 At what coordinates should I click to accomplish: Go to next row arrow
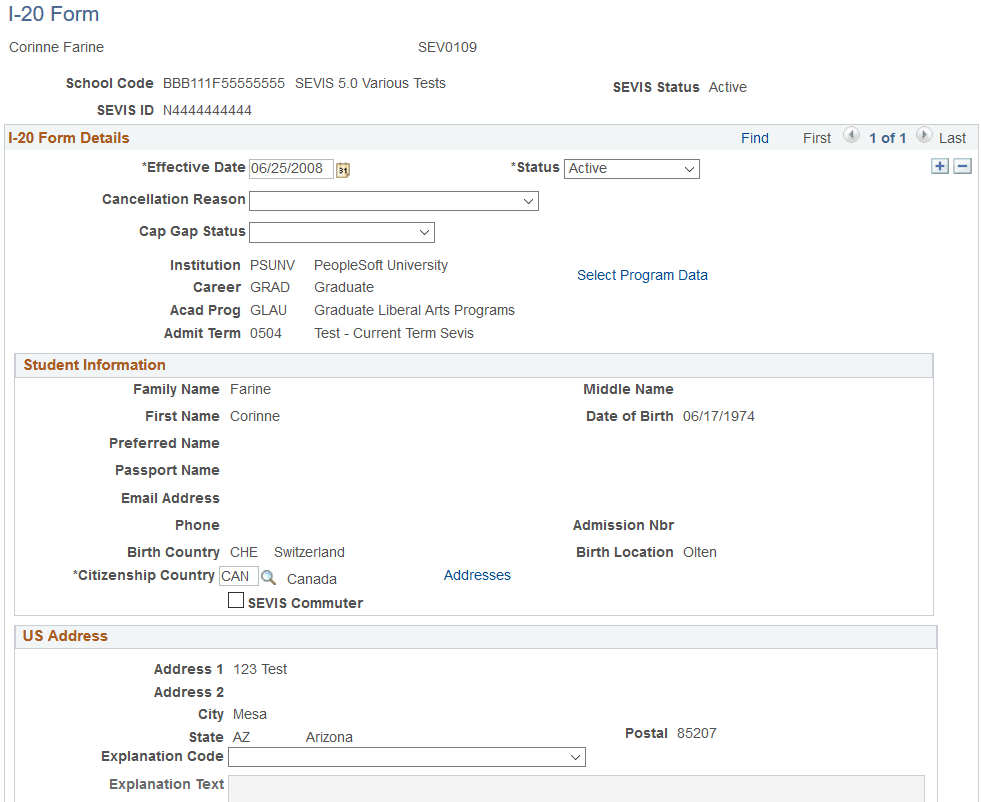[x=924, y=135]
